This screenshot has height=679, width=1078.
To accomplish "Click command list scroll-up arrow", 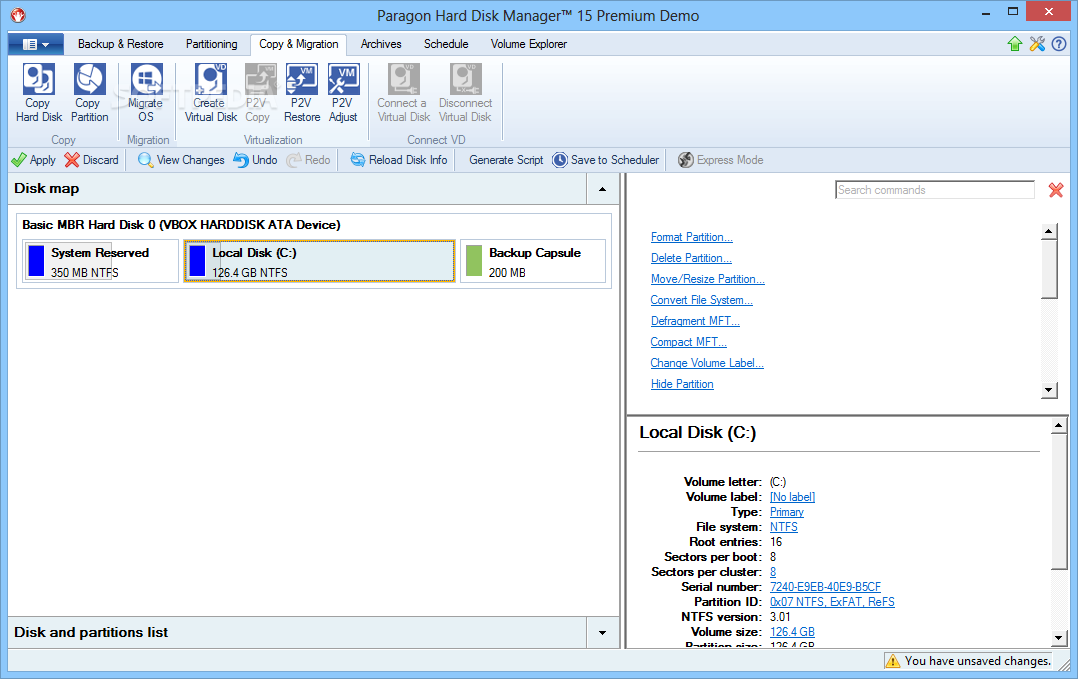I will 1048,232.
